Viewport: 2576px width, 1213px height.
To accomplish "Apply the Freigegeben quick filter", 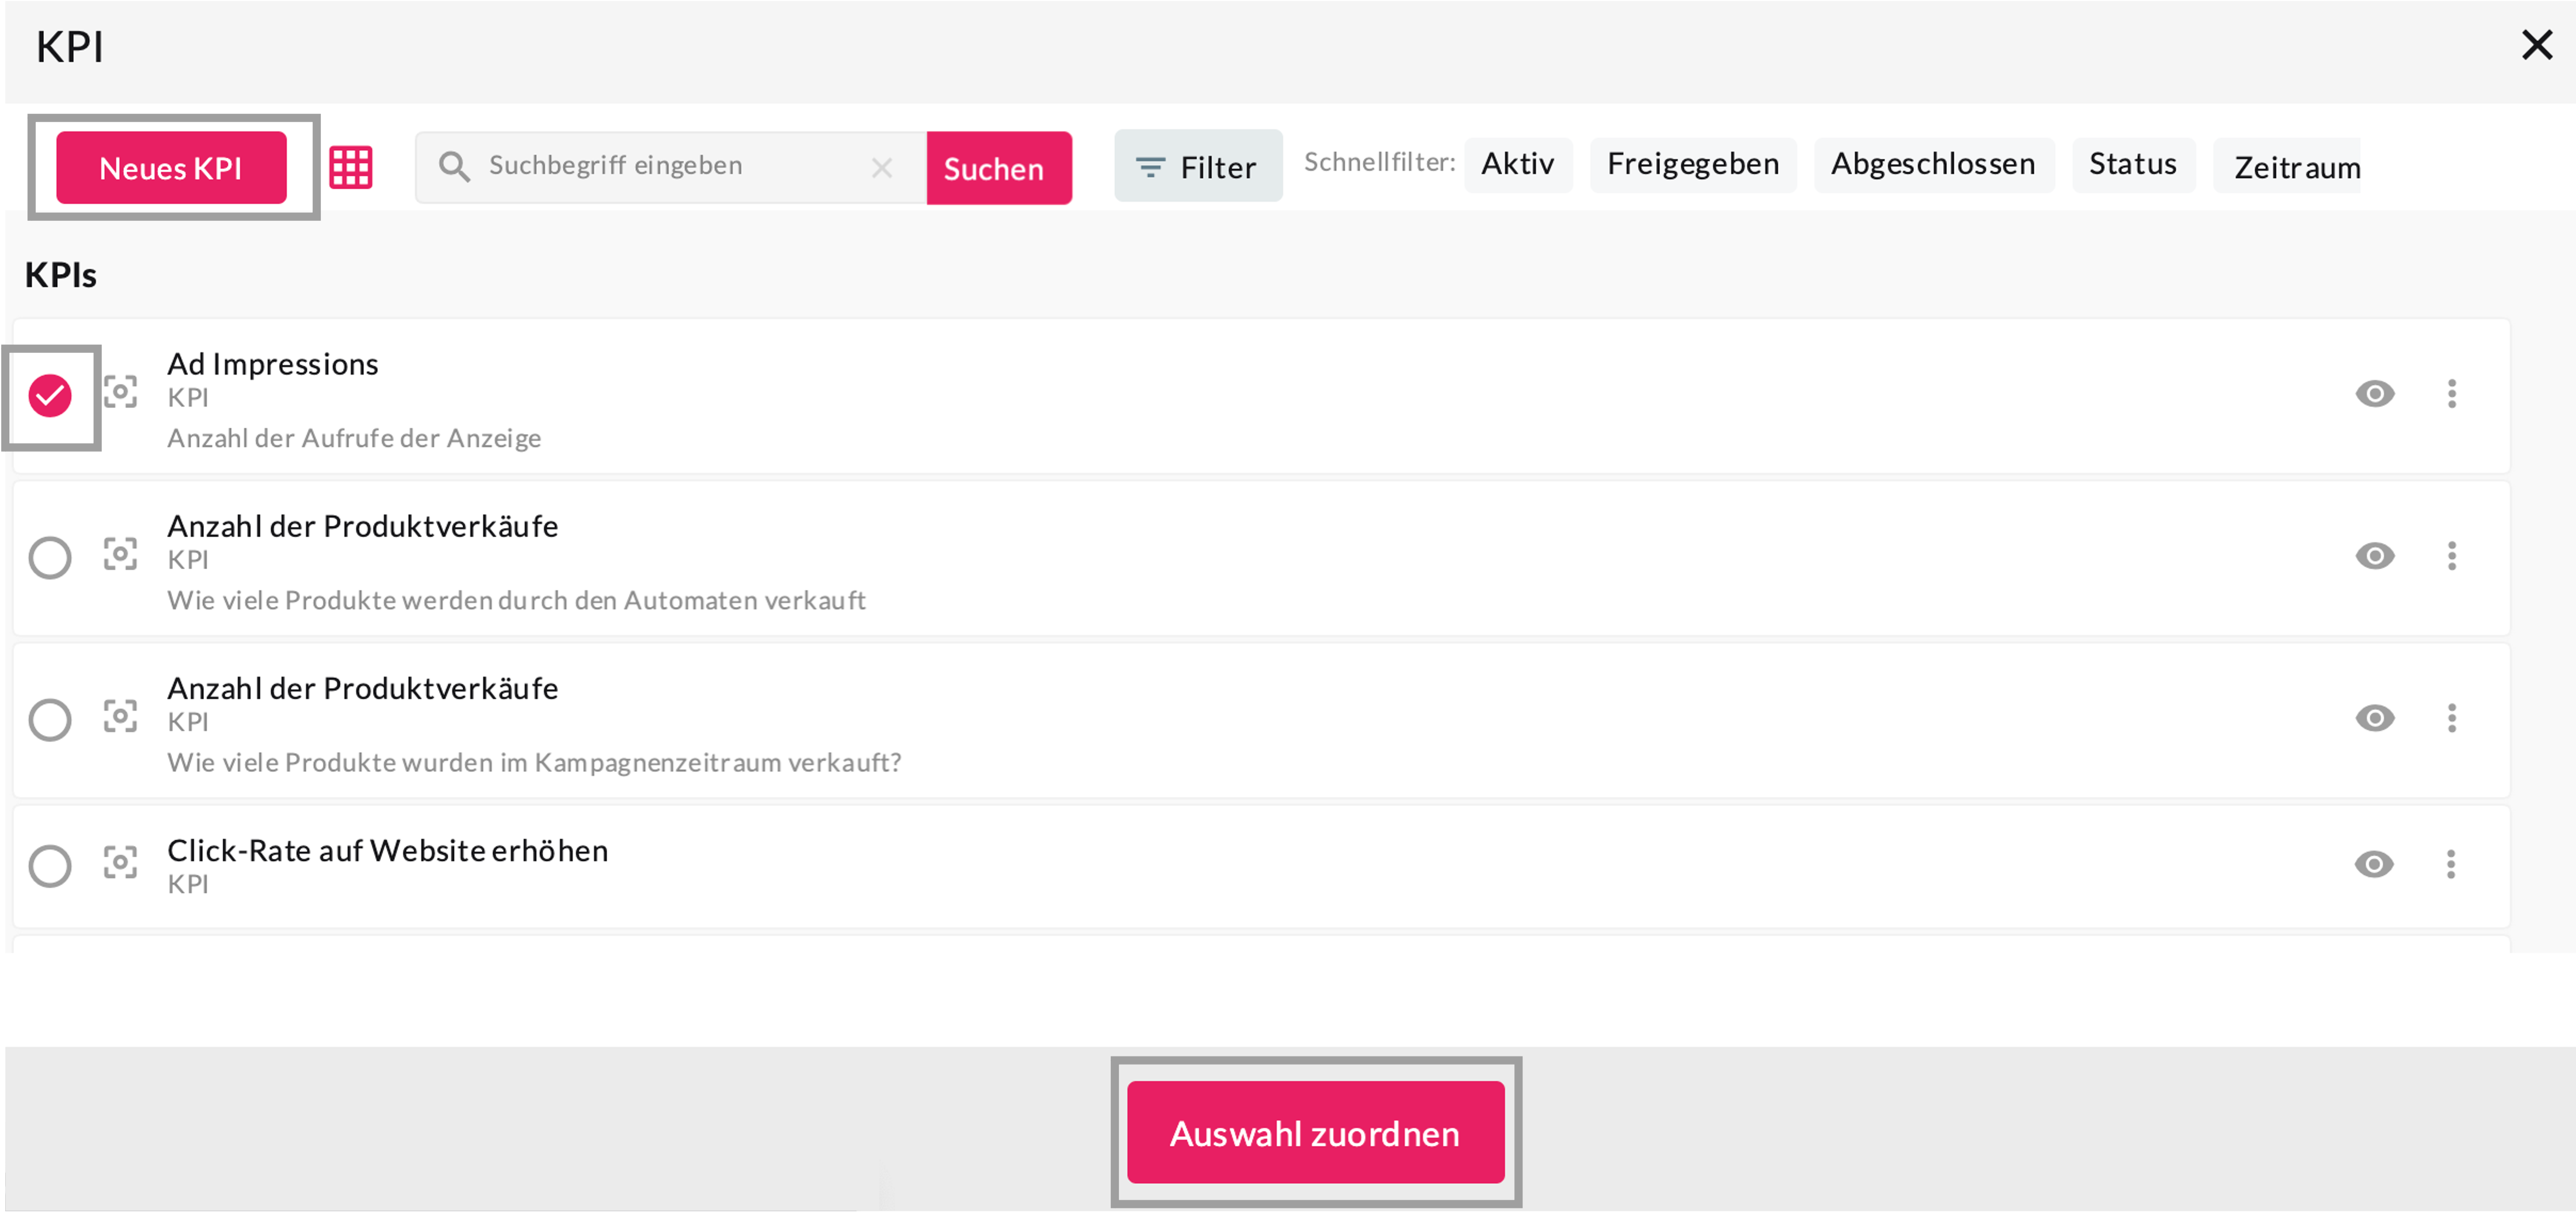I will coord(1692,165).
